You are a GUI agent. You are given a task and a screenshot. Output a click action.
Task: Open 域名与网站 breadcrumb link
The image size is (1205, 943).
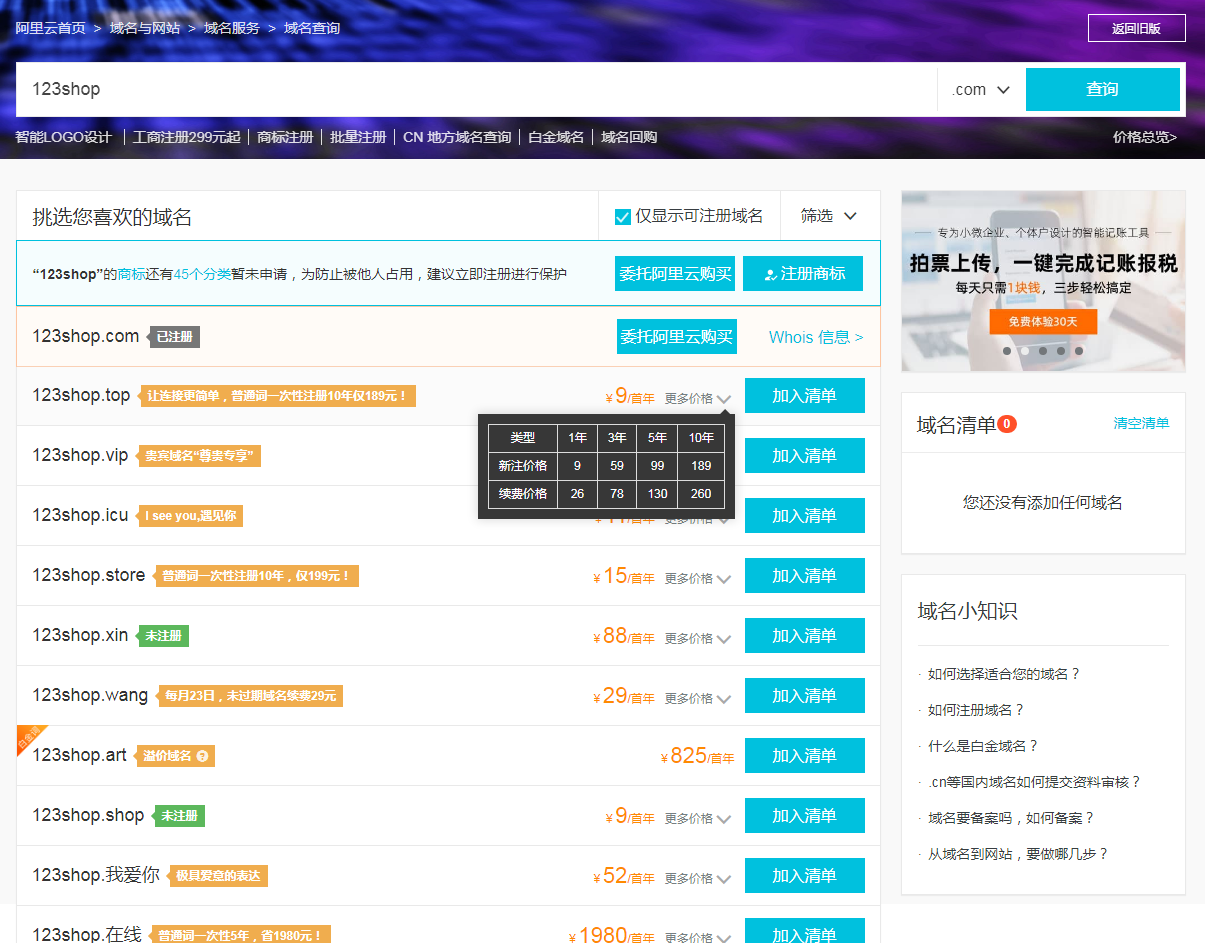(145, 28)
